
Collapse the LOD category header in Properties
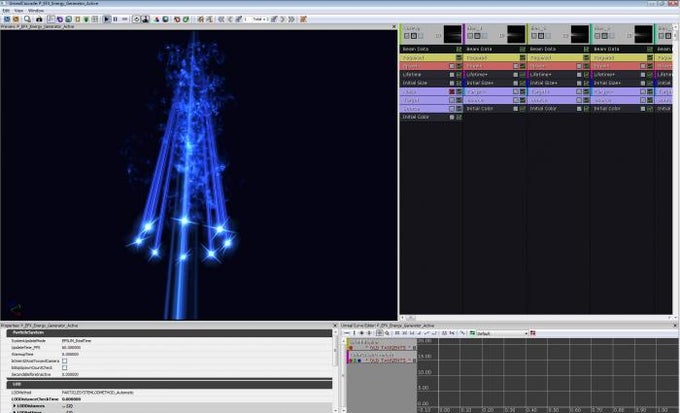tap(169, 384)
